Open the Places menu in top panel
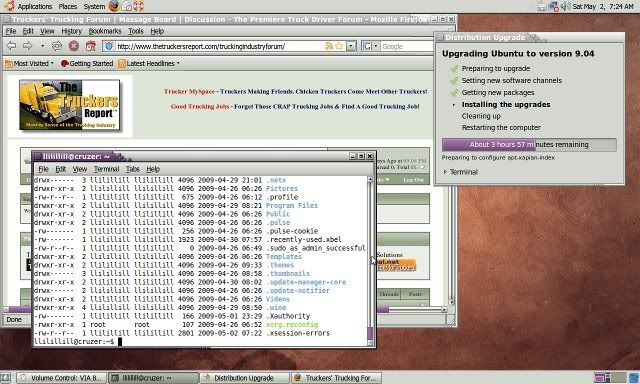 tap(68, 6)
